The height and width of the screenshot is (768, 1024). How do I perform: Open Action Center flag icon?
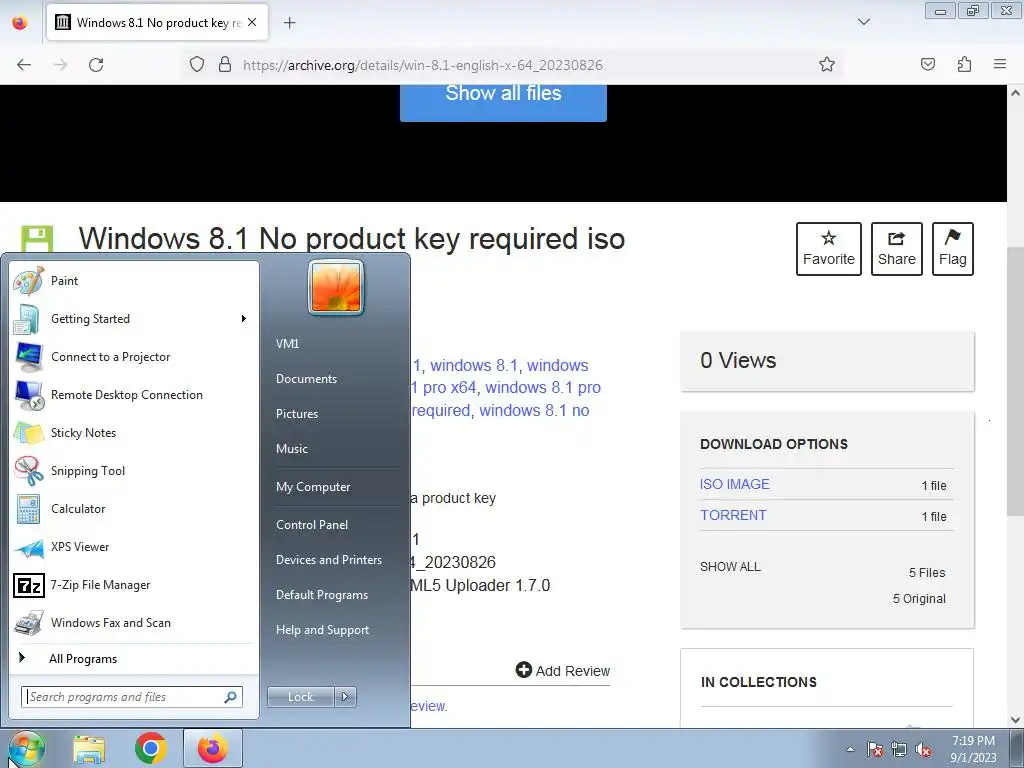(875, 750)
